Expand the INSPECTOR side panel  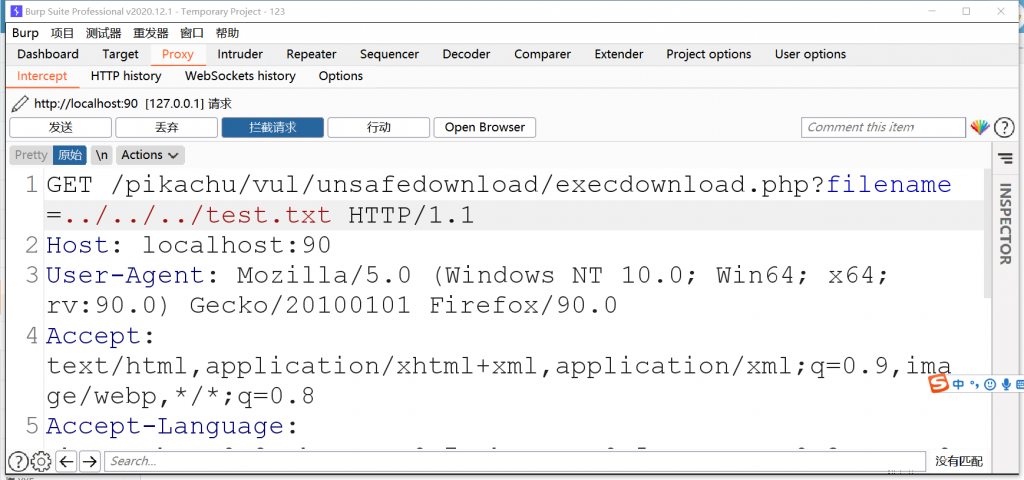click(1004, 223)
